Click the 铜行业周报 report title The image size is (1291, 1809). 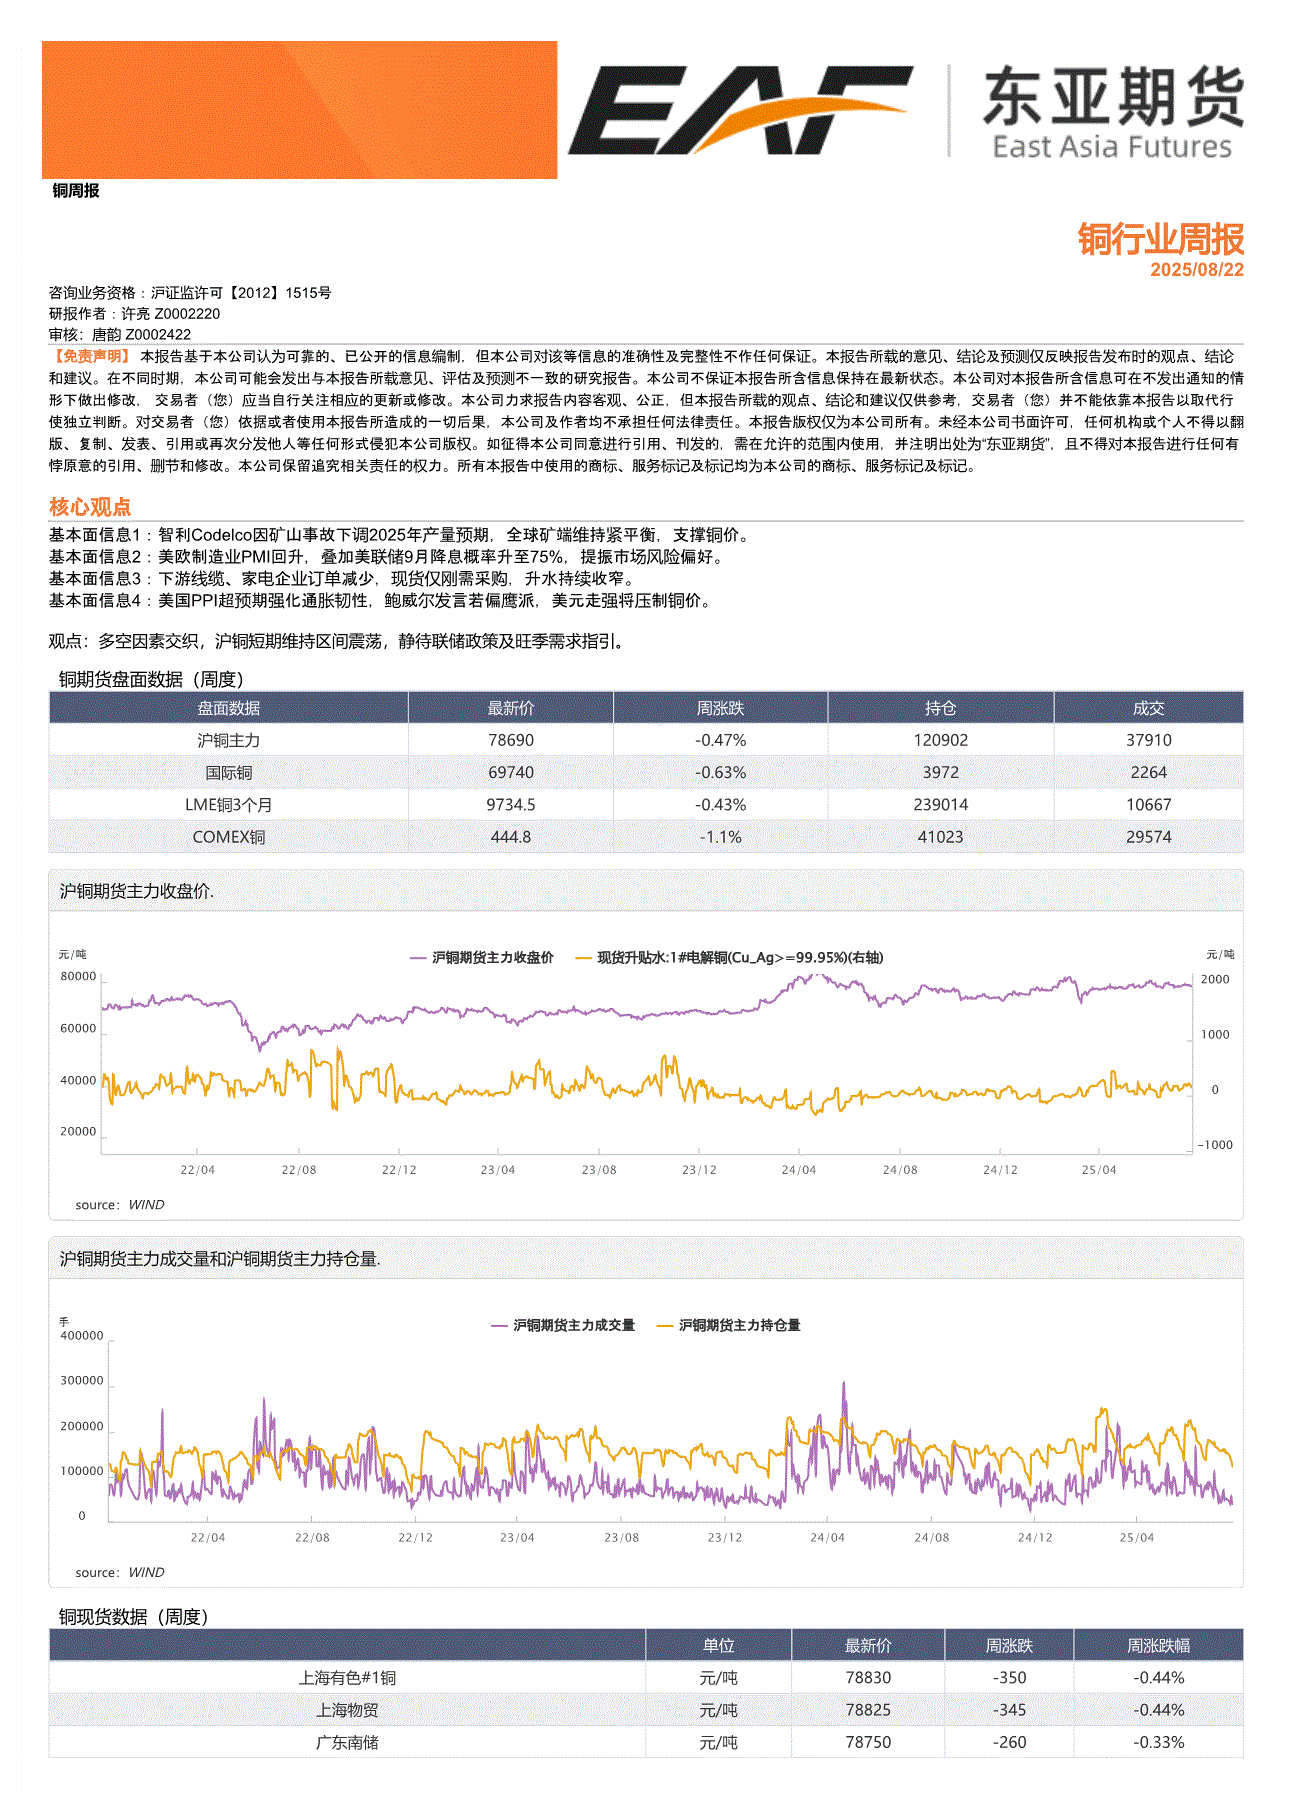point(1160,239)
